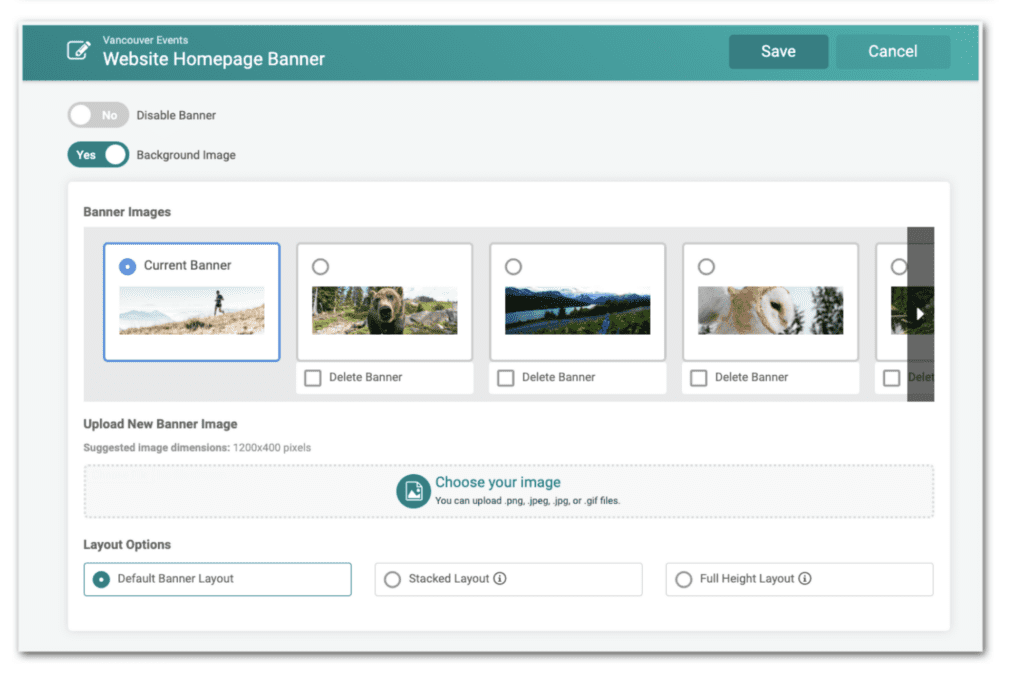Check Delete Banner under the owl image
This screenshot has height=685, width=1024.
click(699, 378)
